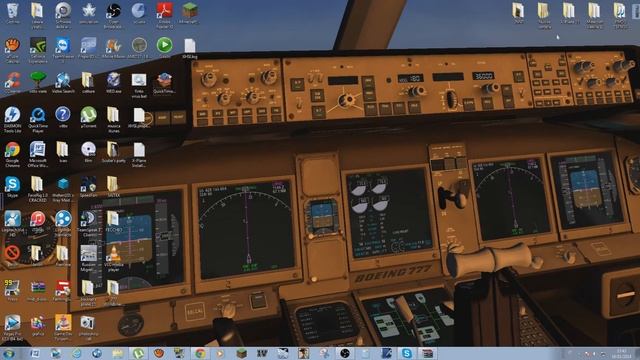Launch Fraps desktop shortcut
Screen dimensions: 640x360
tap(13, 291)
